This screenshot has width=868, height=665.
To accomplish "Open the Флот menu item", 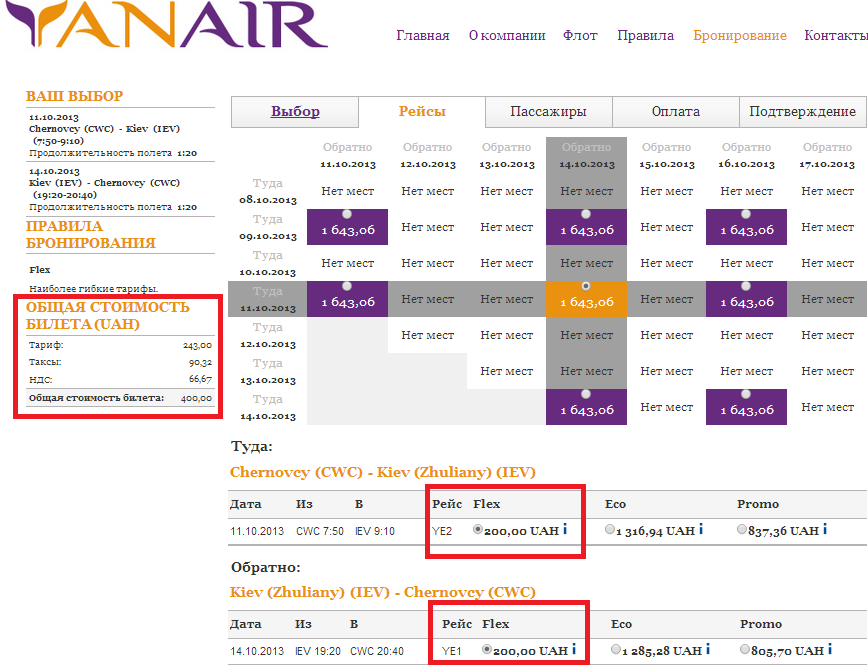I will tap(580, 35).
